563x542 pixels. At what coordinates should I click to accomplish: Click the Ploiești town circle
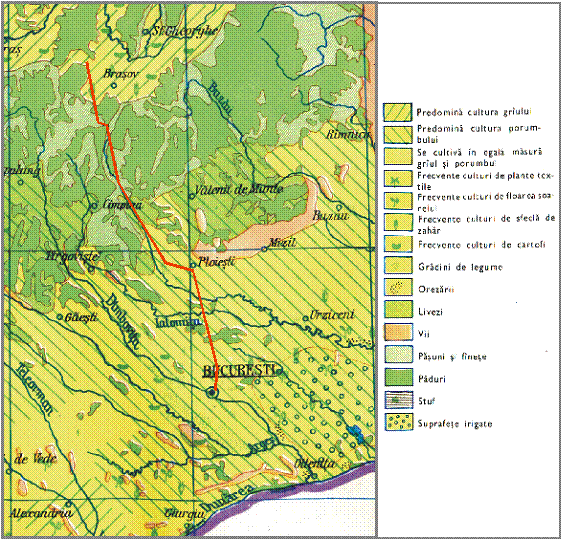click(193, 266)
